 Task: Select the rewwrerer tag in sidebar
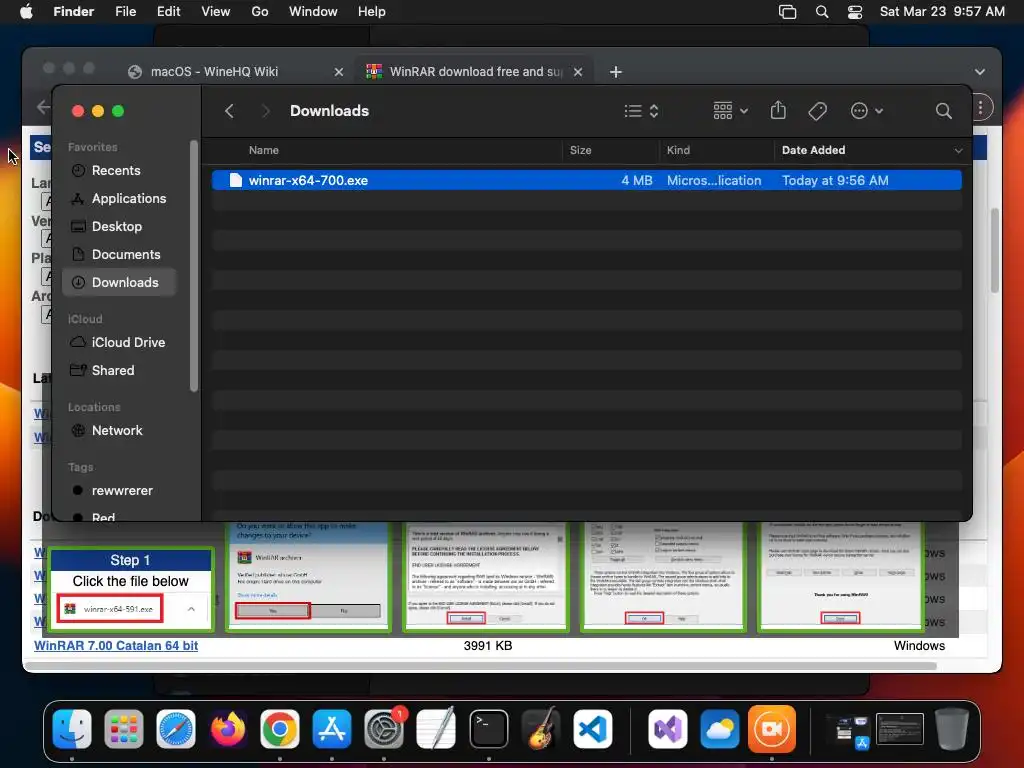[122, 490]
